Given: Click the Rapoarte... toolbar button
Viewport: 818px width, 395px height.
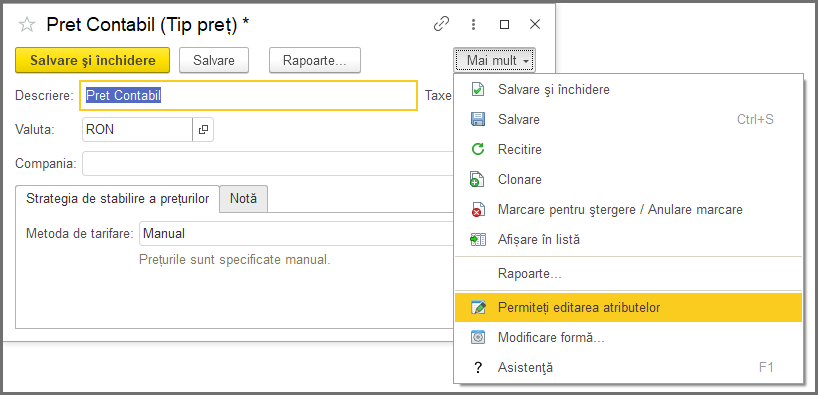Looking at the screenshot, I should [315, 61].
